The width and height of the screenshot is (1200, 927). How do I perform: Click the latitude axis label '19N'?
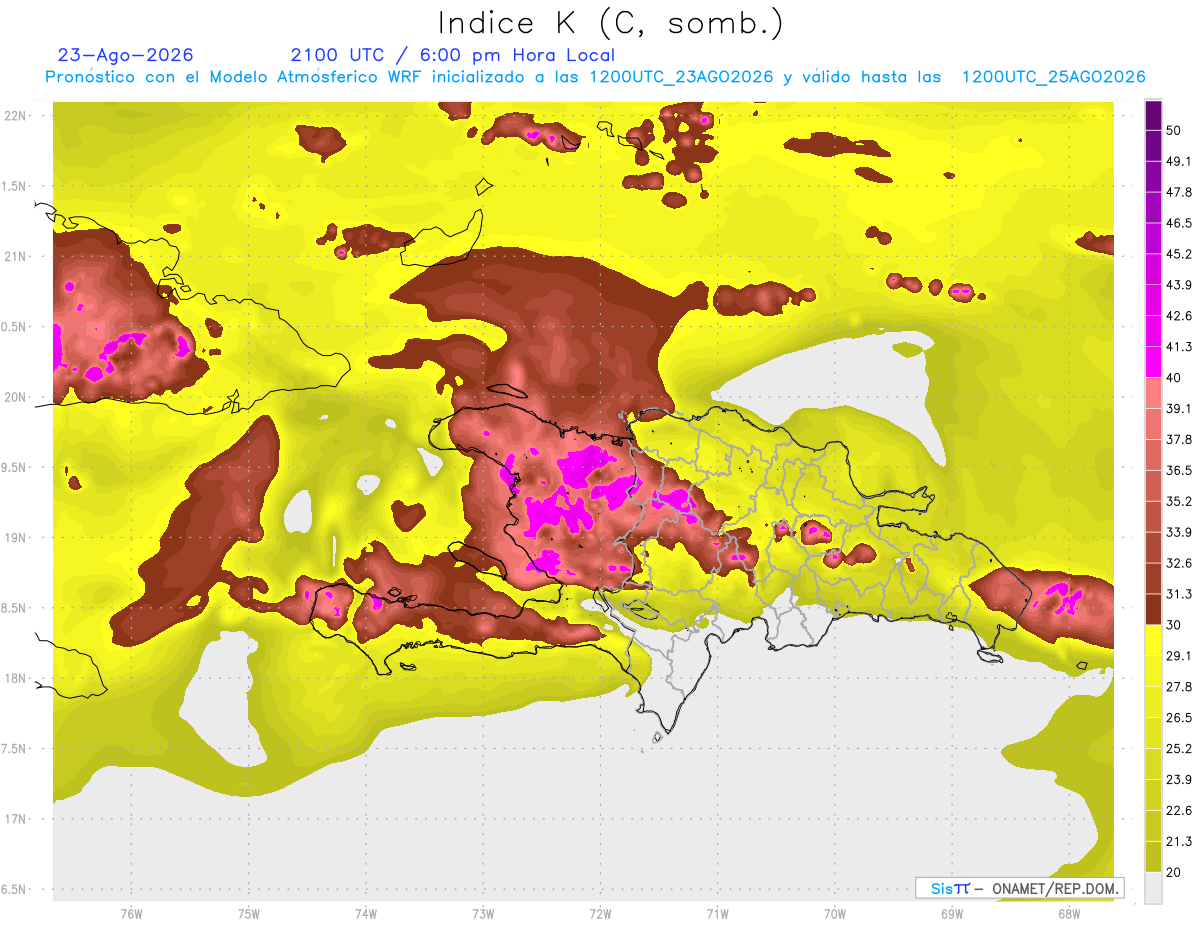pos(17,538)
